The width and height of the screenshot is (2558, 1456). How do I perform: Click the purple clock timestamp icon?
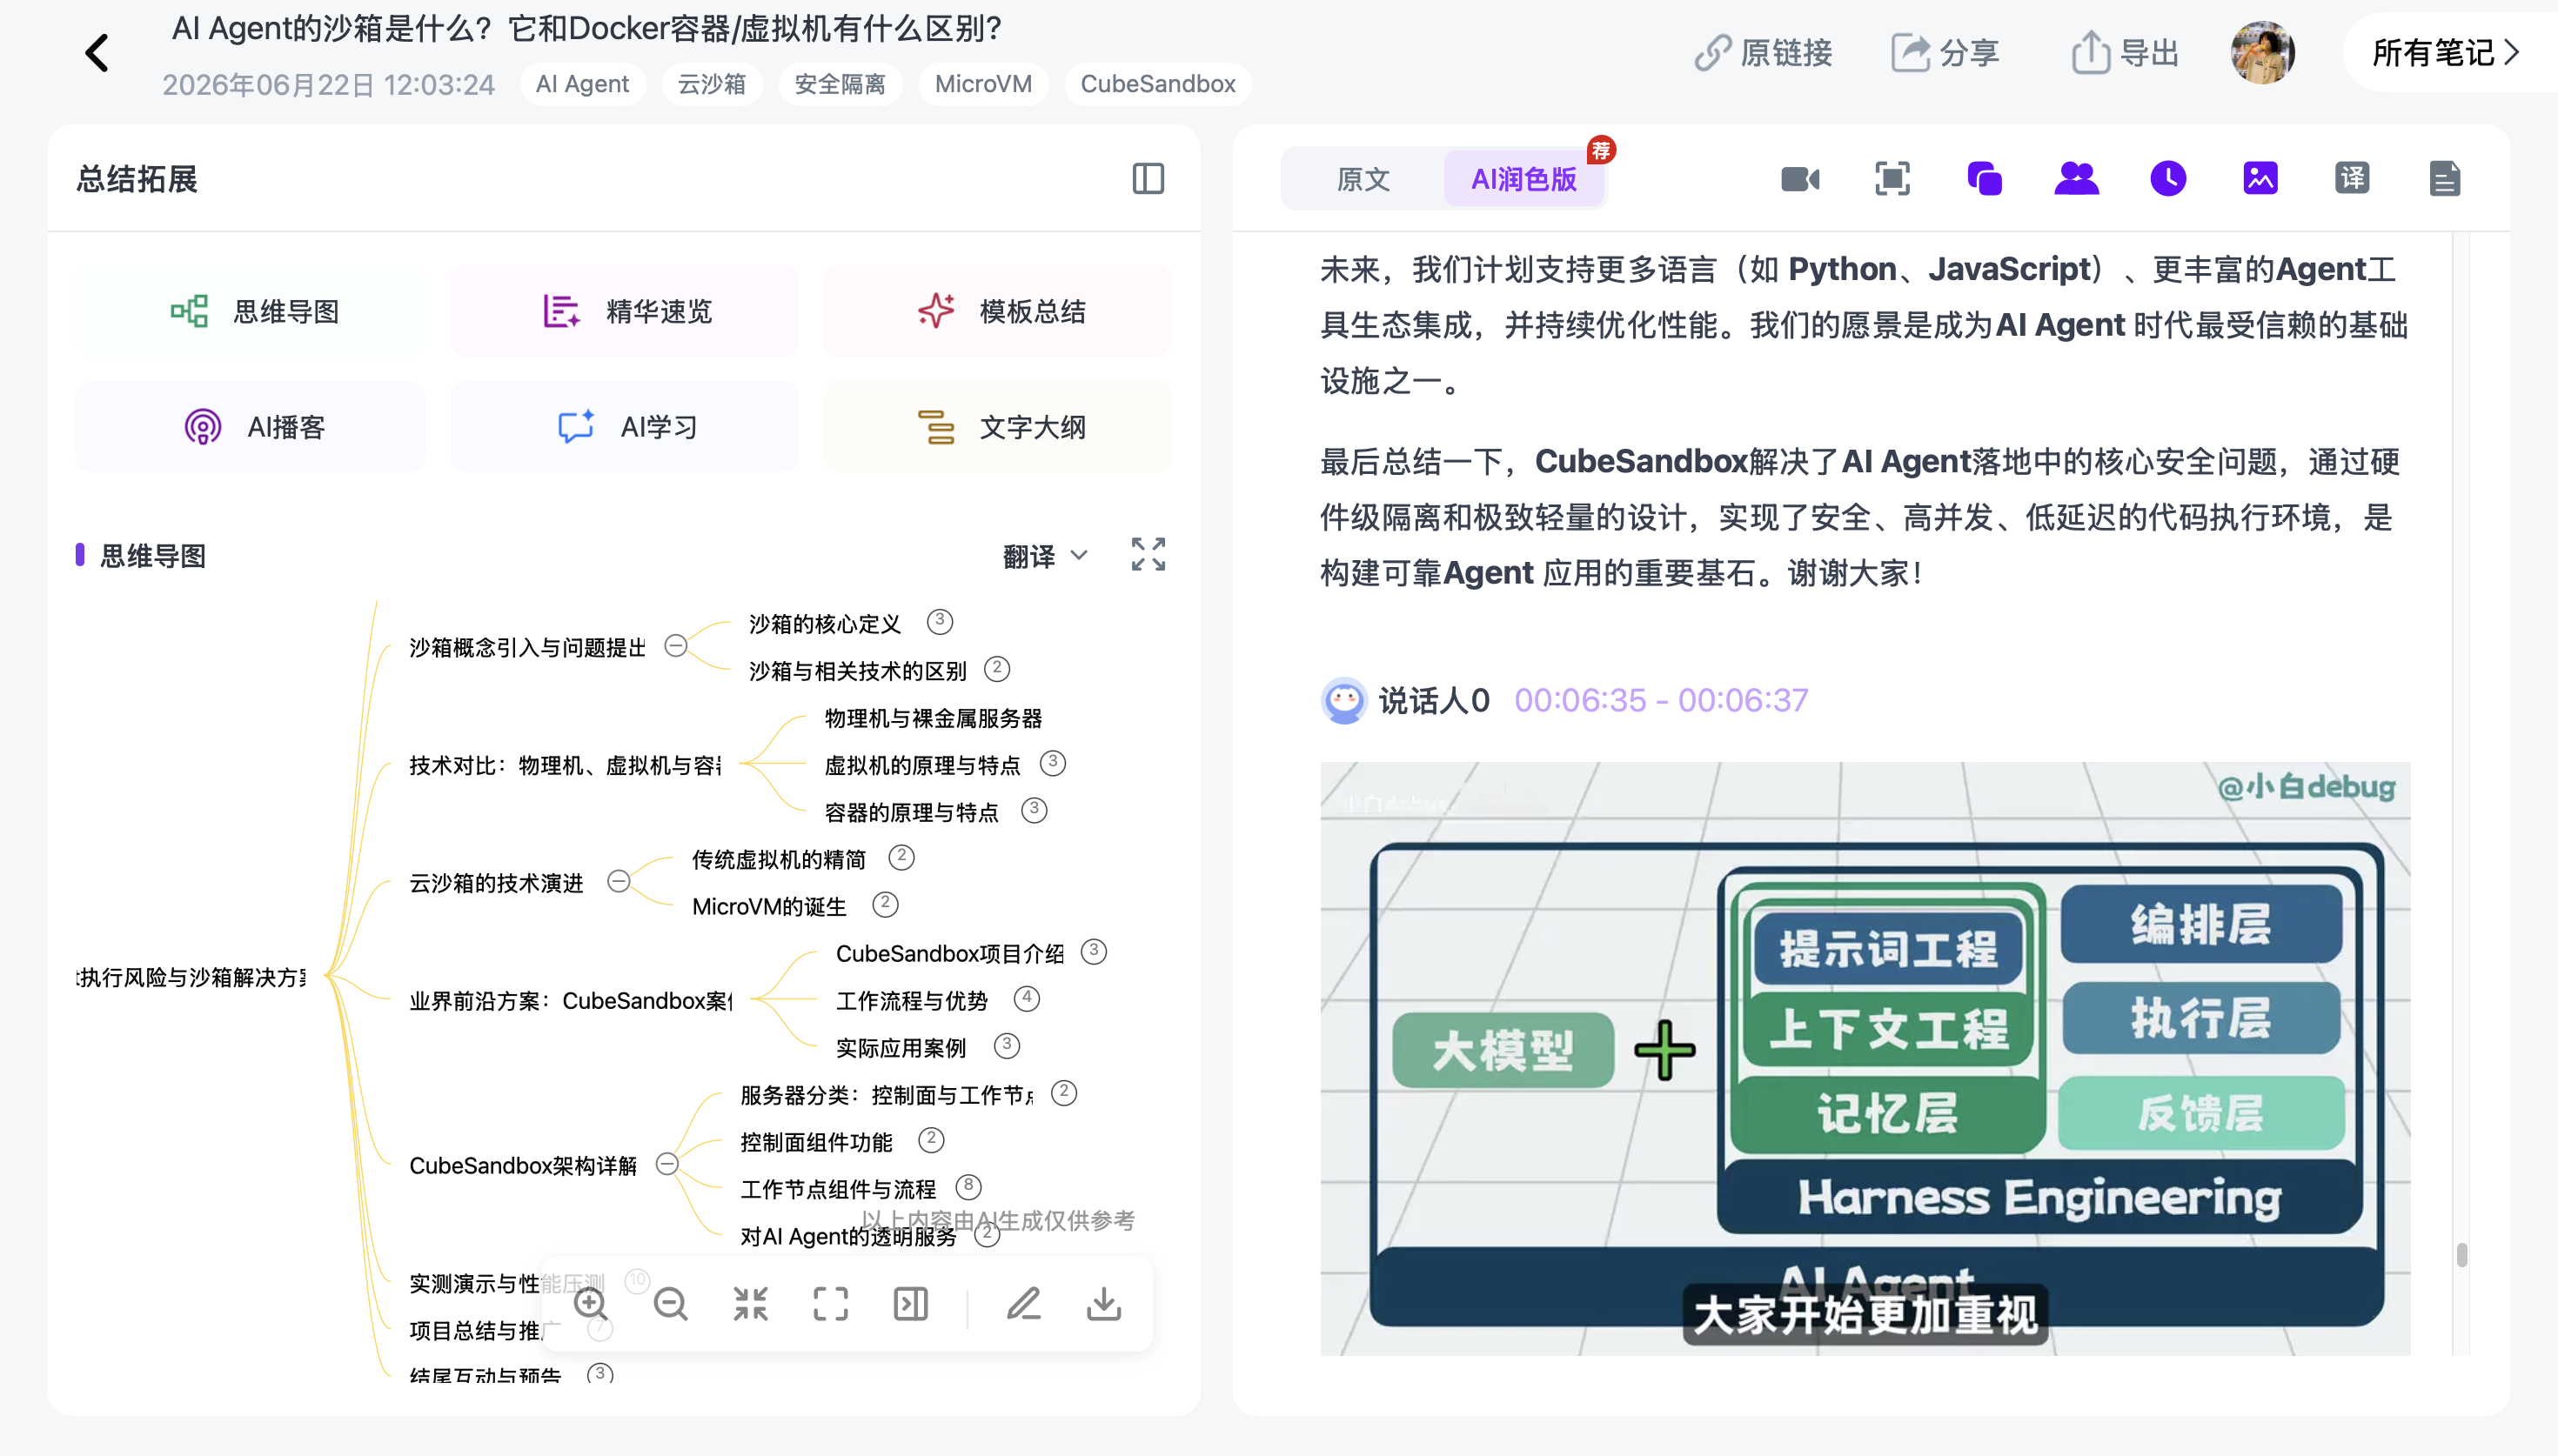coord(2168,179)
